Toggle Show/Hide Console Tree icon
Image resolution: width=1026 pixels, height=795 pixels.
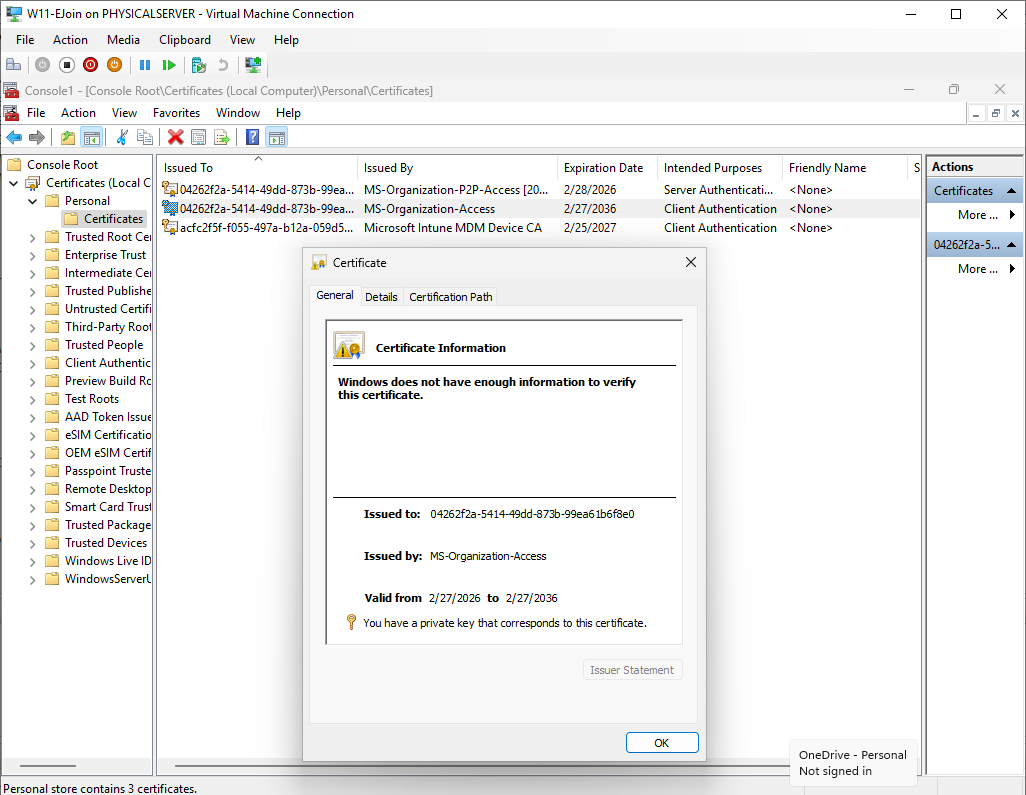coord(92,137)
